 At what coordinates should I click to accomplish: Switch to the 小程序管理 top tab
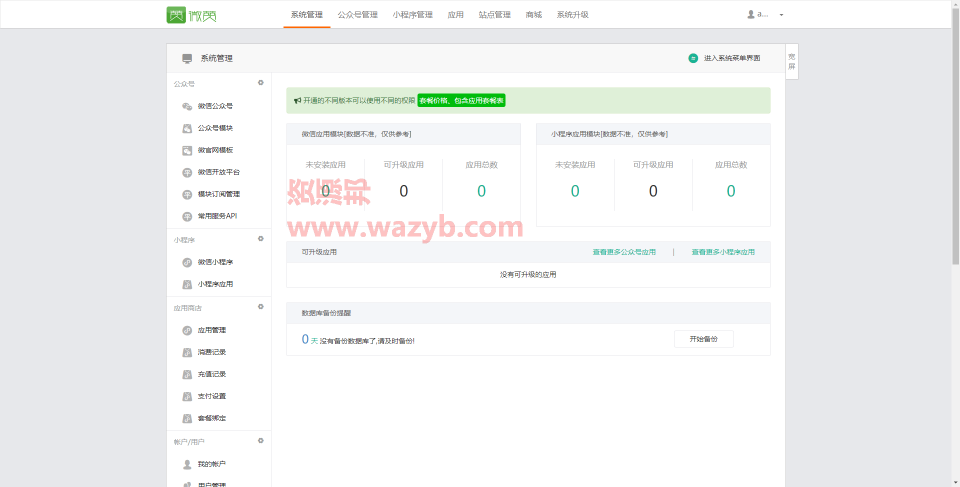pos(413,15)
